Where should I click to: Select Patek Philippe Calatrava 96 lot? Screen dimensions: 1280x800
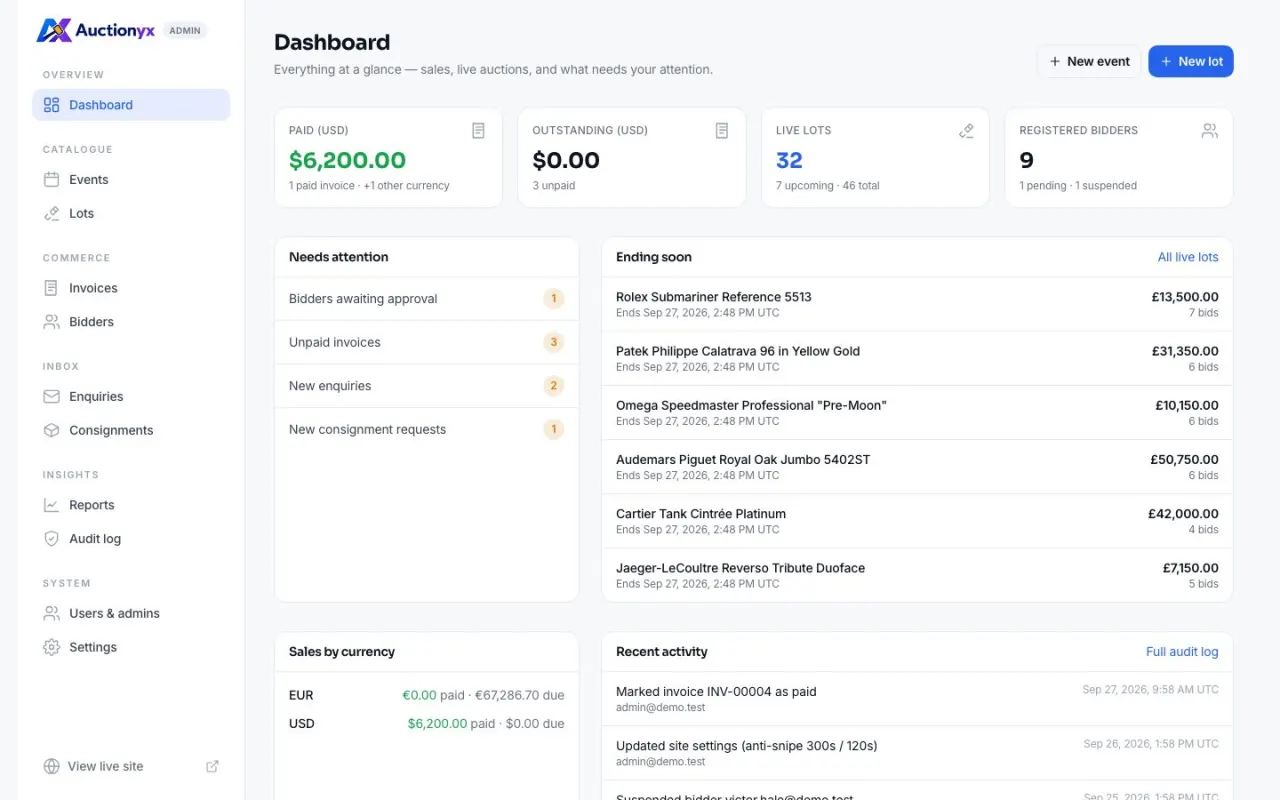tap(917, 359)
